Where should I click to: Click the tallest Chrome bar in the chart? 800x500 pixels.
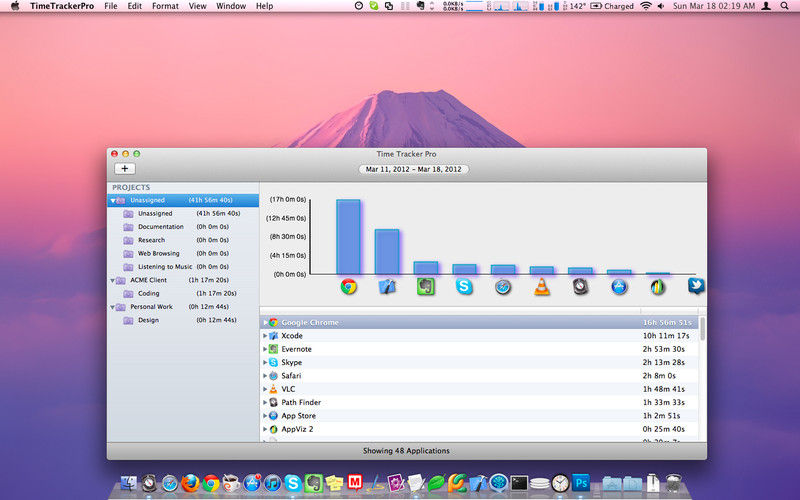pyautogui.click(x=348, y=237)
